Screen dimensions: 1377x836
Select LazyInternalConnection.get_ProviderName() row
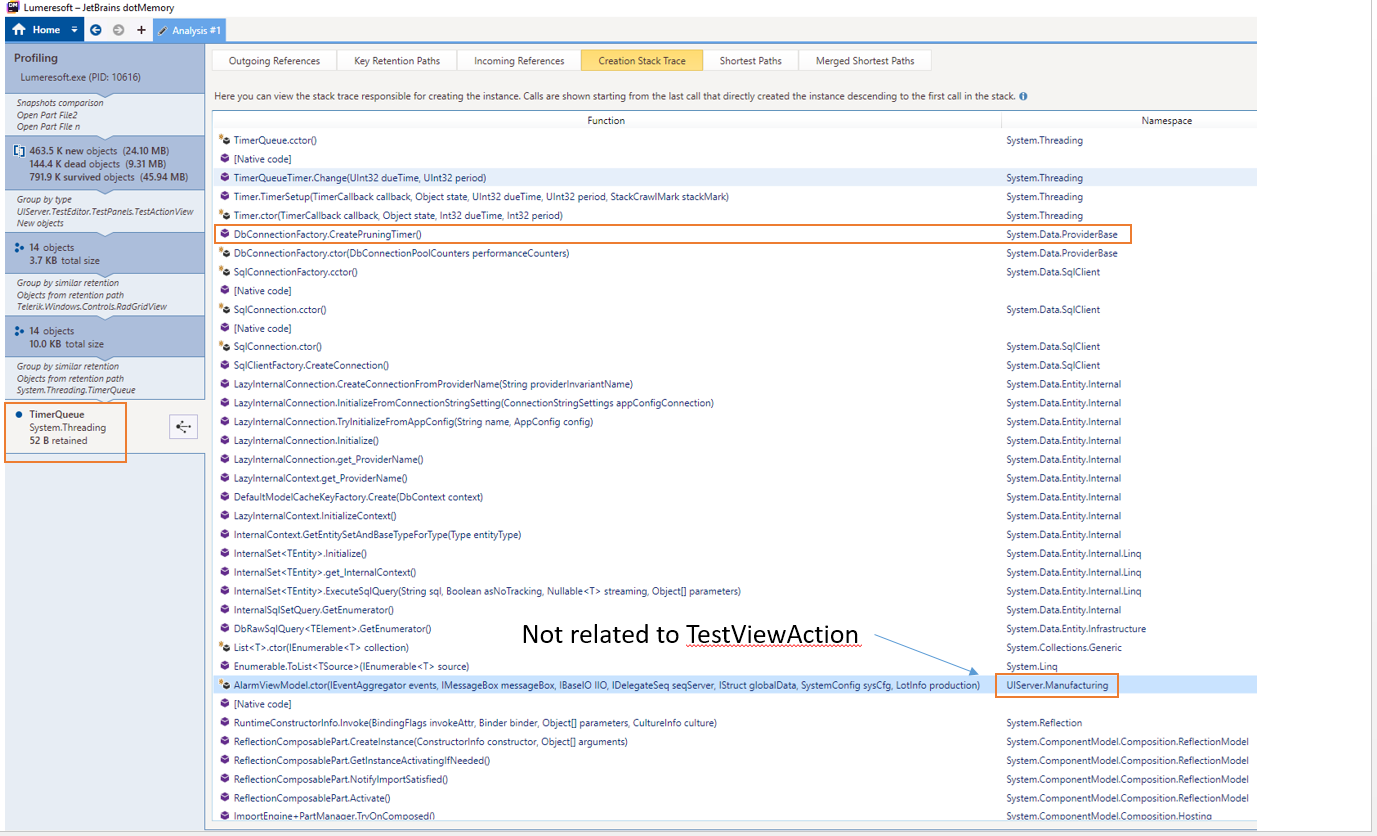pyautogui.click(x=735, y=459)
